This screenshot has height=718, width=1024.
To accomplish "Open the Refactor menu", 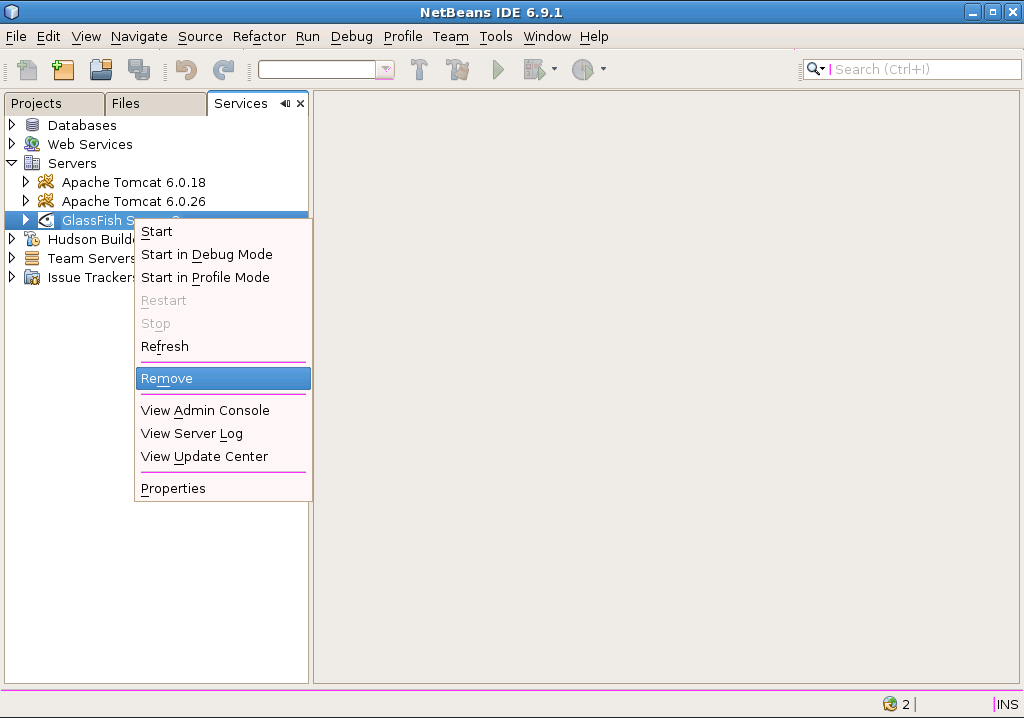I will click(x=259, y=37).
